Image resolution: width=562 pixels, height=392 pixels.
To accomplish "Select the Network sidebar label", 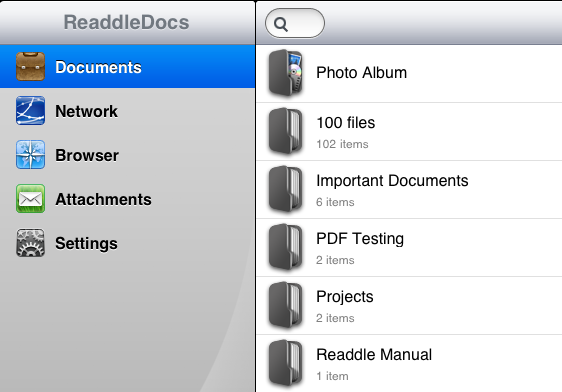I will (x=86, y=111).
